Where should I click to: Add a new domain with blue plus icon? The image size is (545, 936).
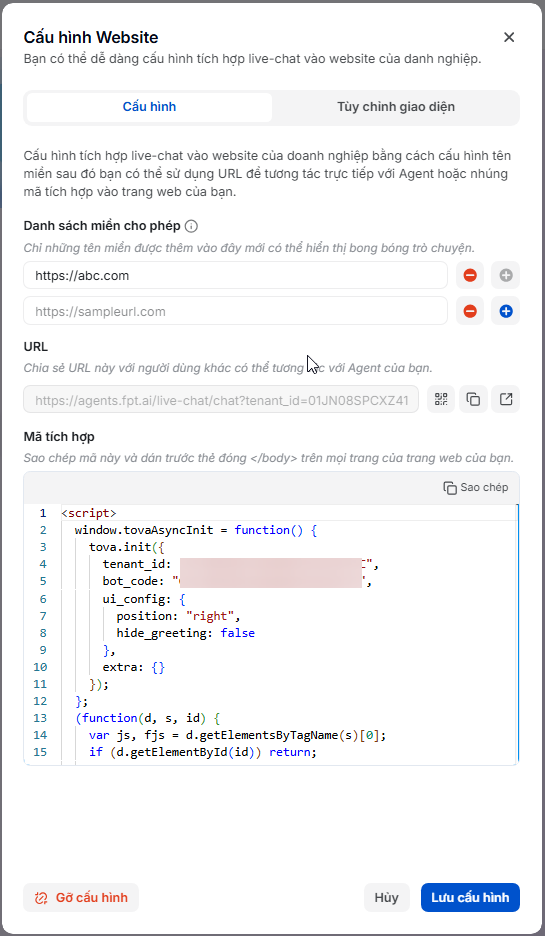point(506,311)
